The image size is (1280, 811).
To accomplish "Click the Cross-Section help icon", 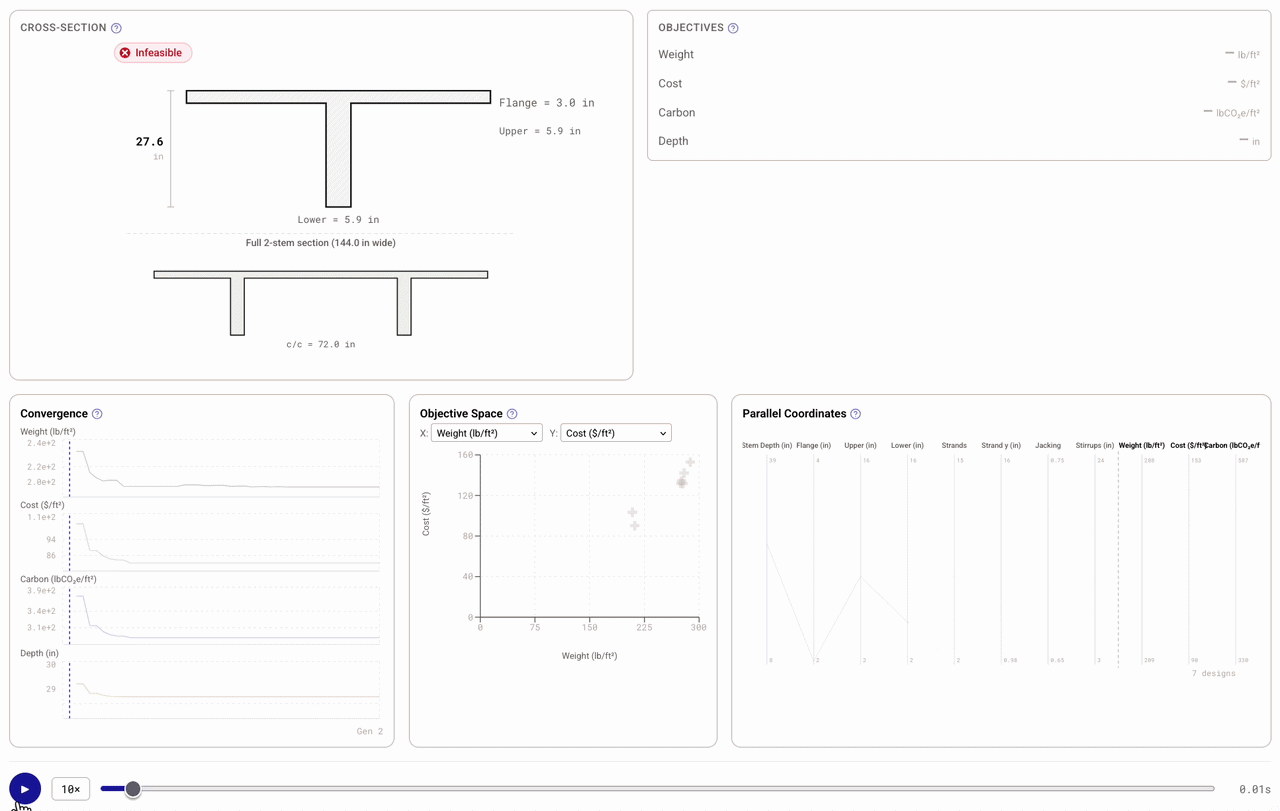I will (x=116, y=28).
